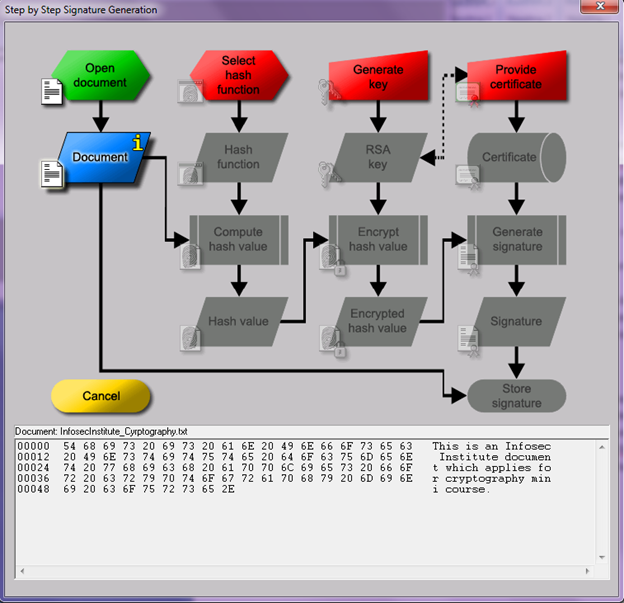Click the red Generate key step
The width and height of the screenshot is (624, 603).
tap(378, 77)
